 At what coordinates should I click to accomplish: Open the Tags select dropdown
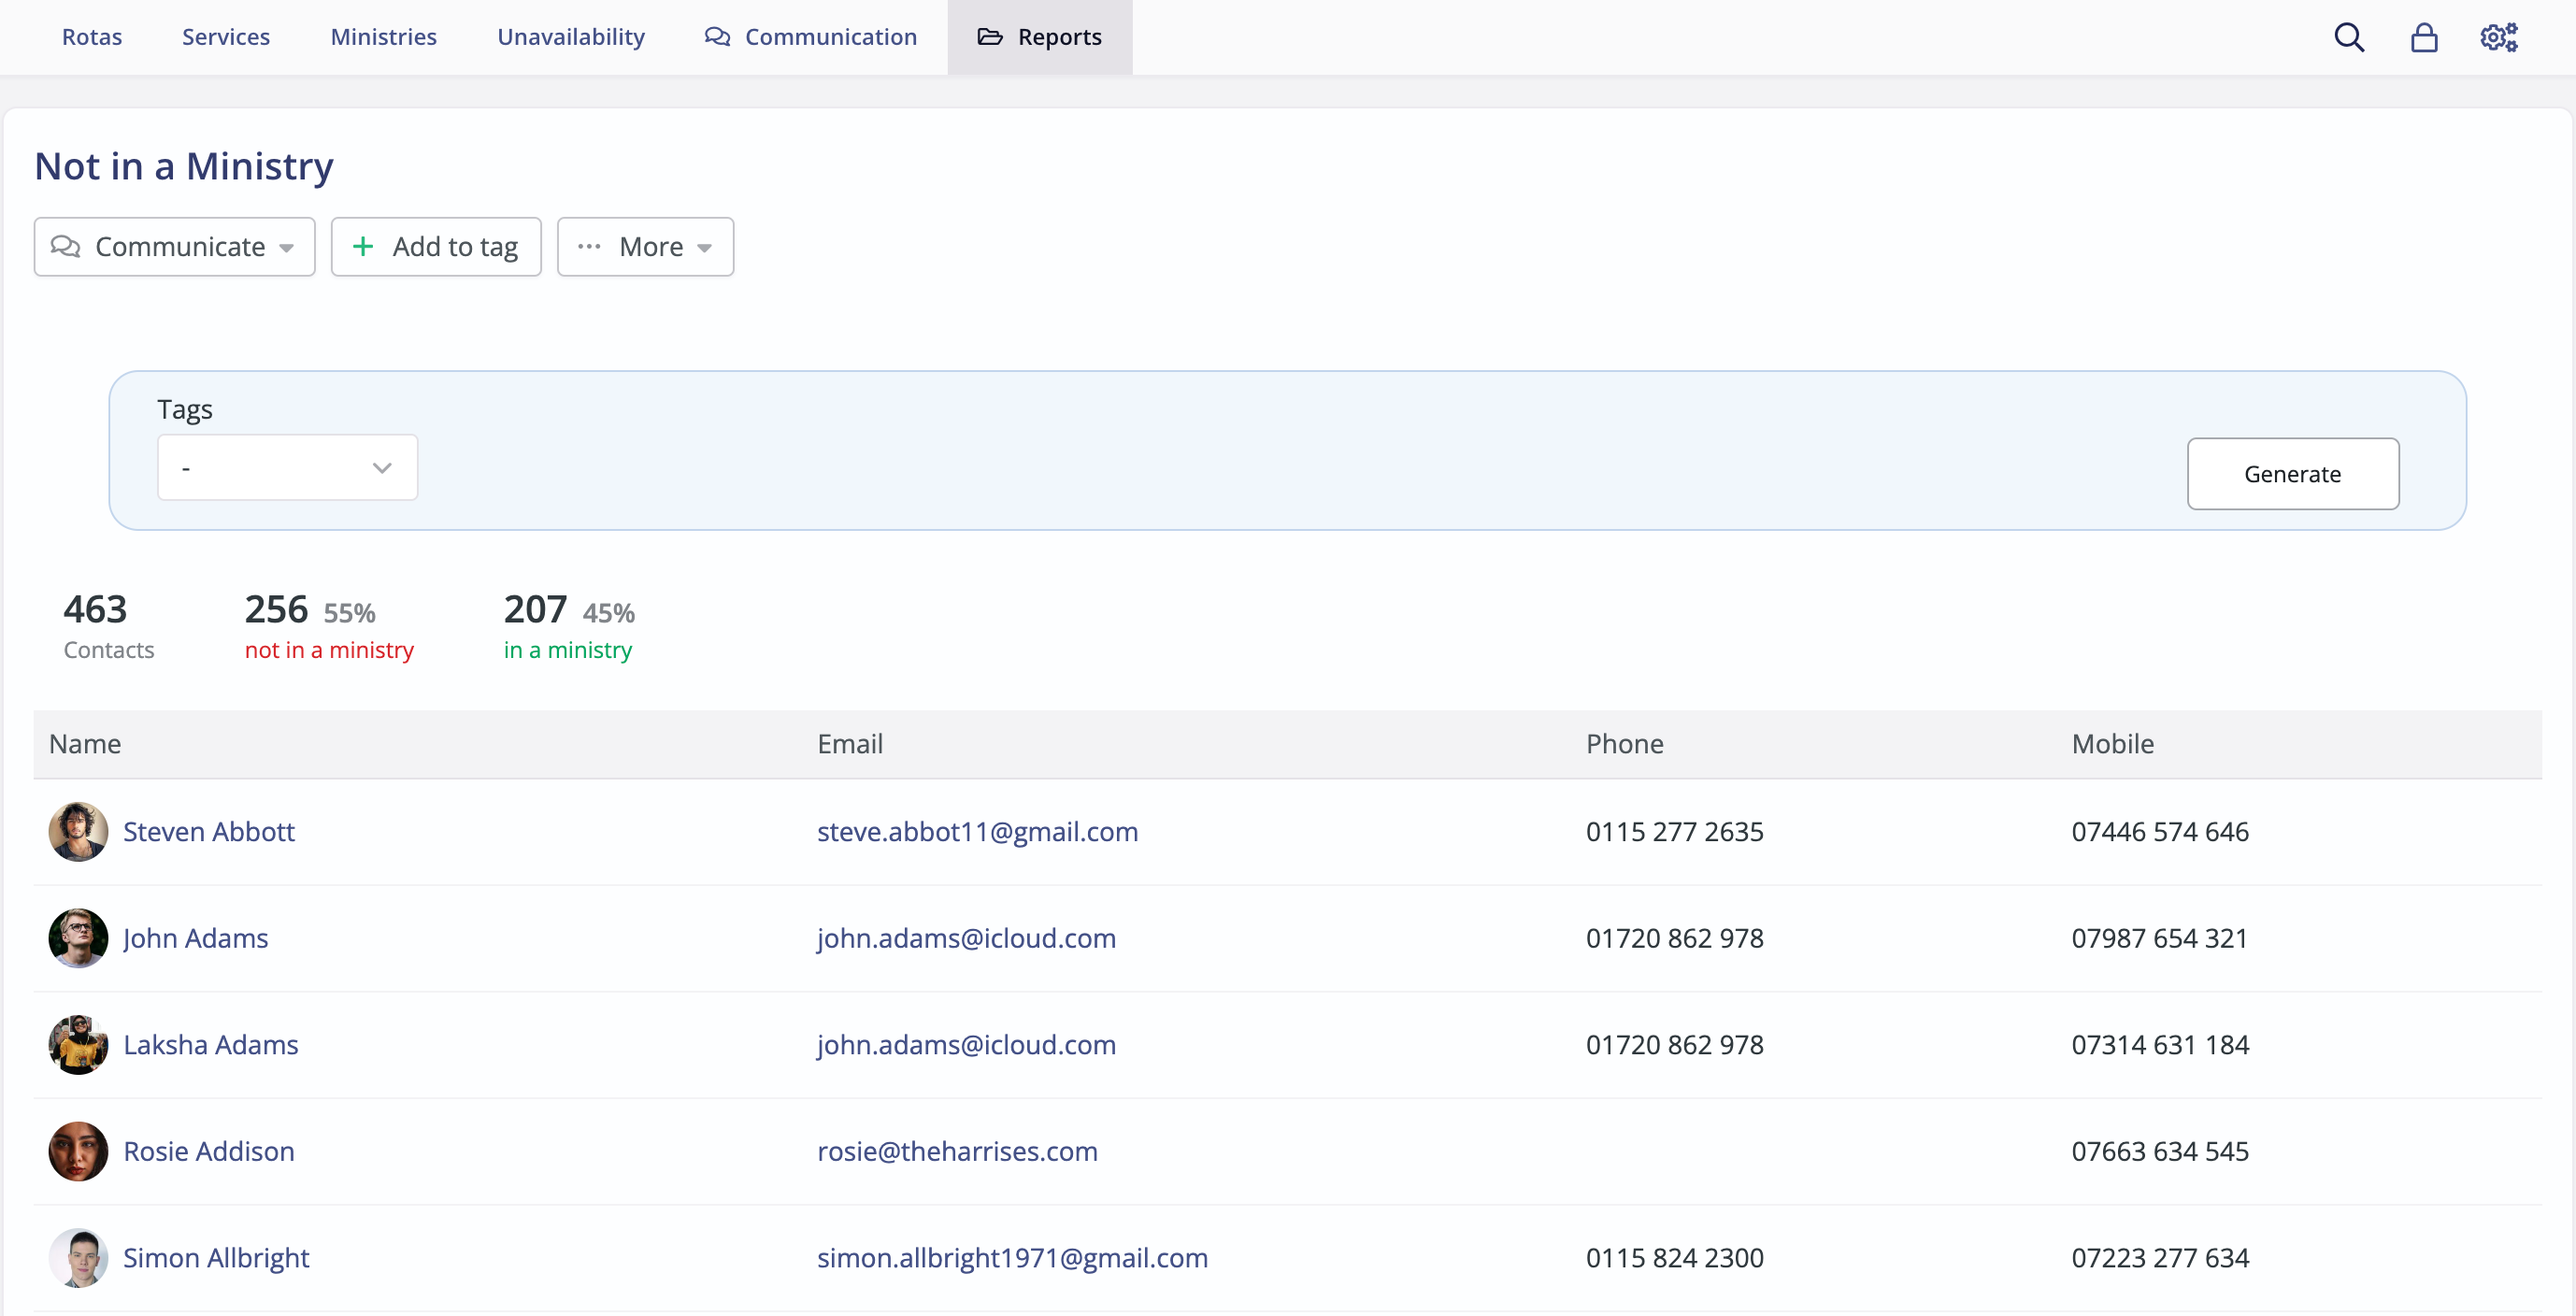pyautogui.click(x=287, y=467)
